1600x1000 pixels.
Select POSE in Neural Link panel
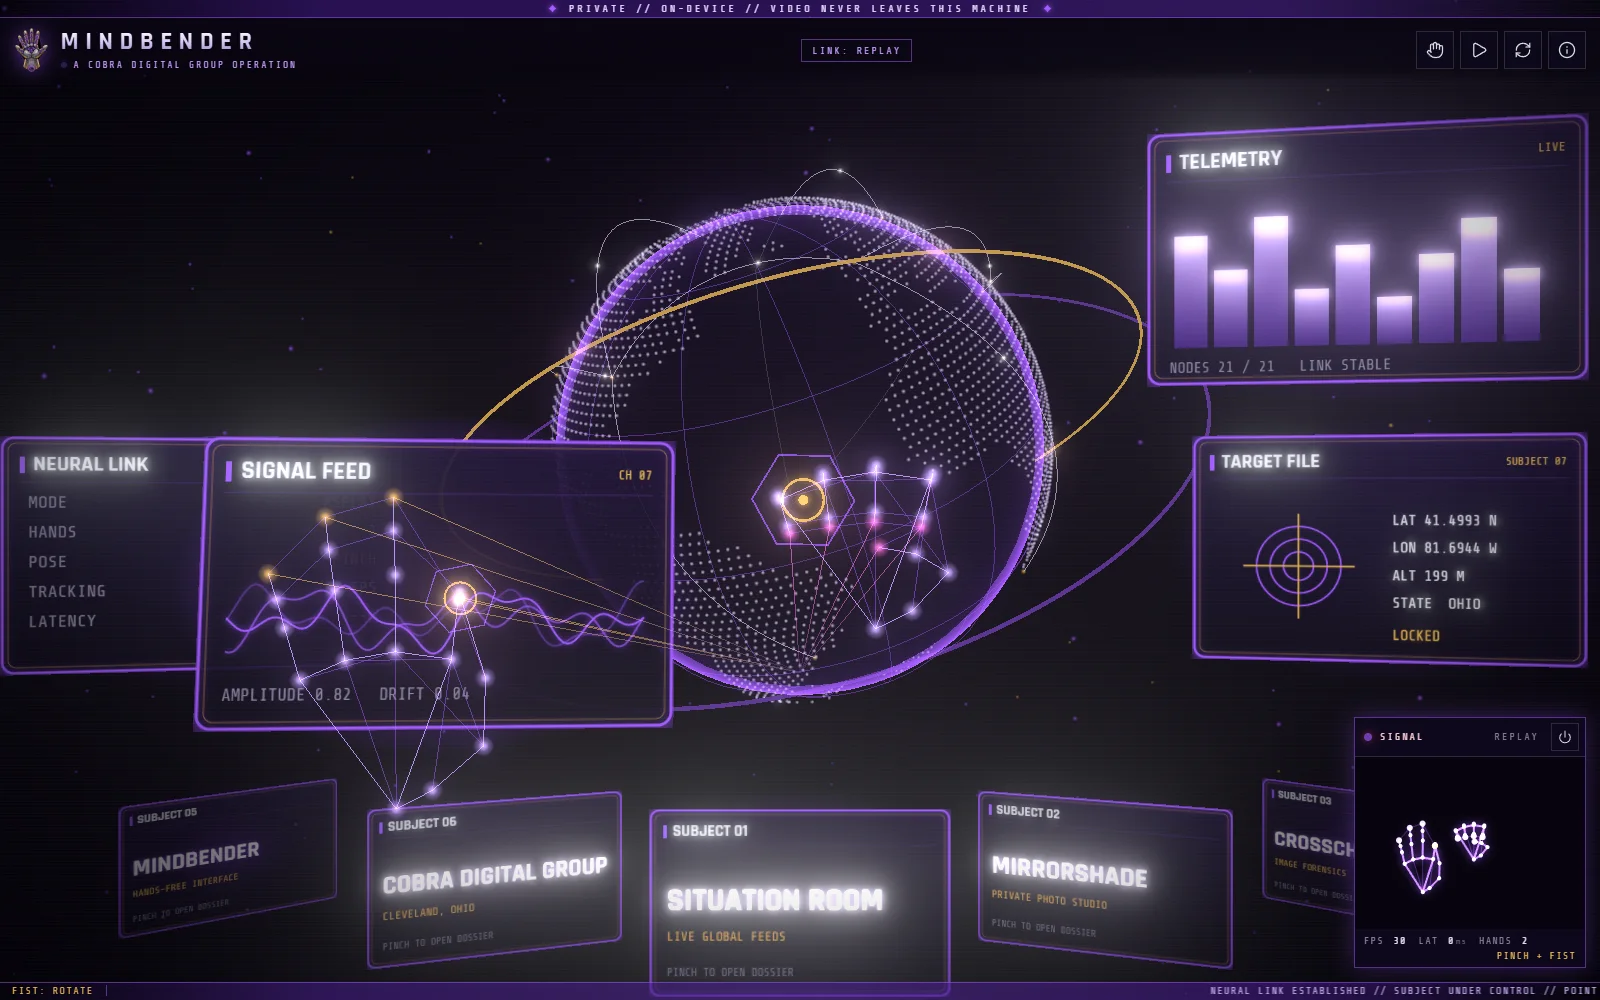47,562
